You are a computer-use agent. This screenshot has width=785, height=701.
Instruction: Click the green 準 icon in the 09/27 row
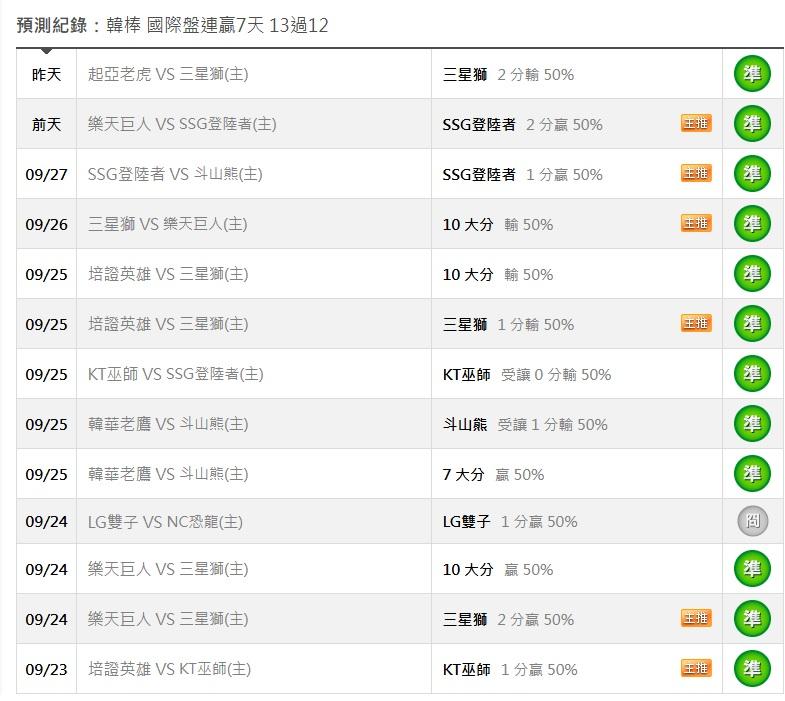(752, 174)
